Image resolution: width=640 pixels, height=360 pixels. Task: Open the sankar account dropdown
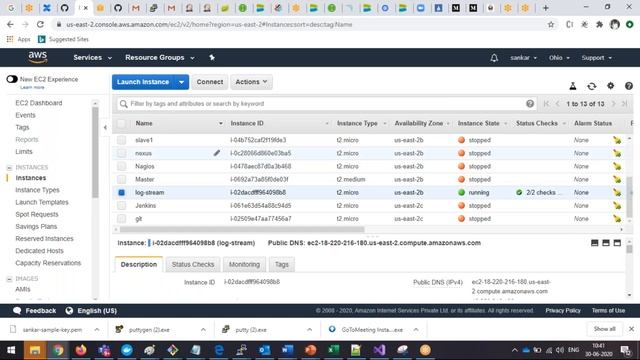click(523, 58)
